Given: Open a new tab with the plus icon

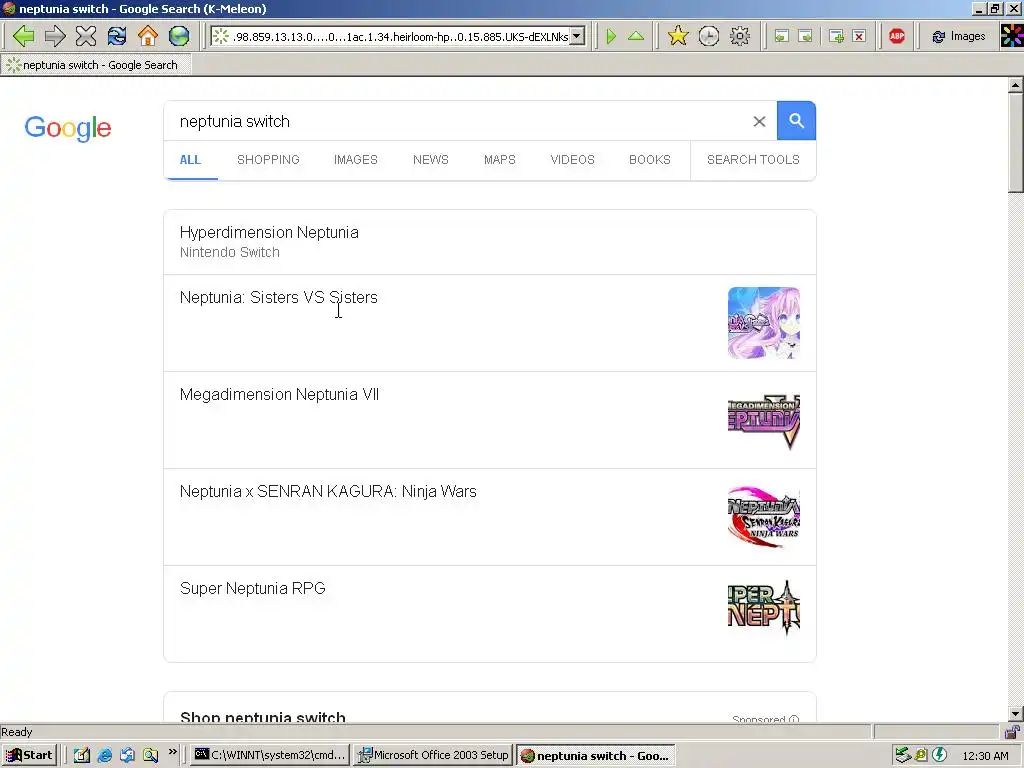Looking at the screenshot, I should pos(836,36).
